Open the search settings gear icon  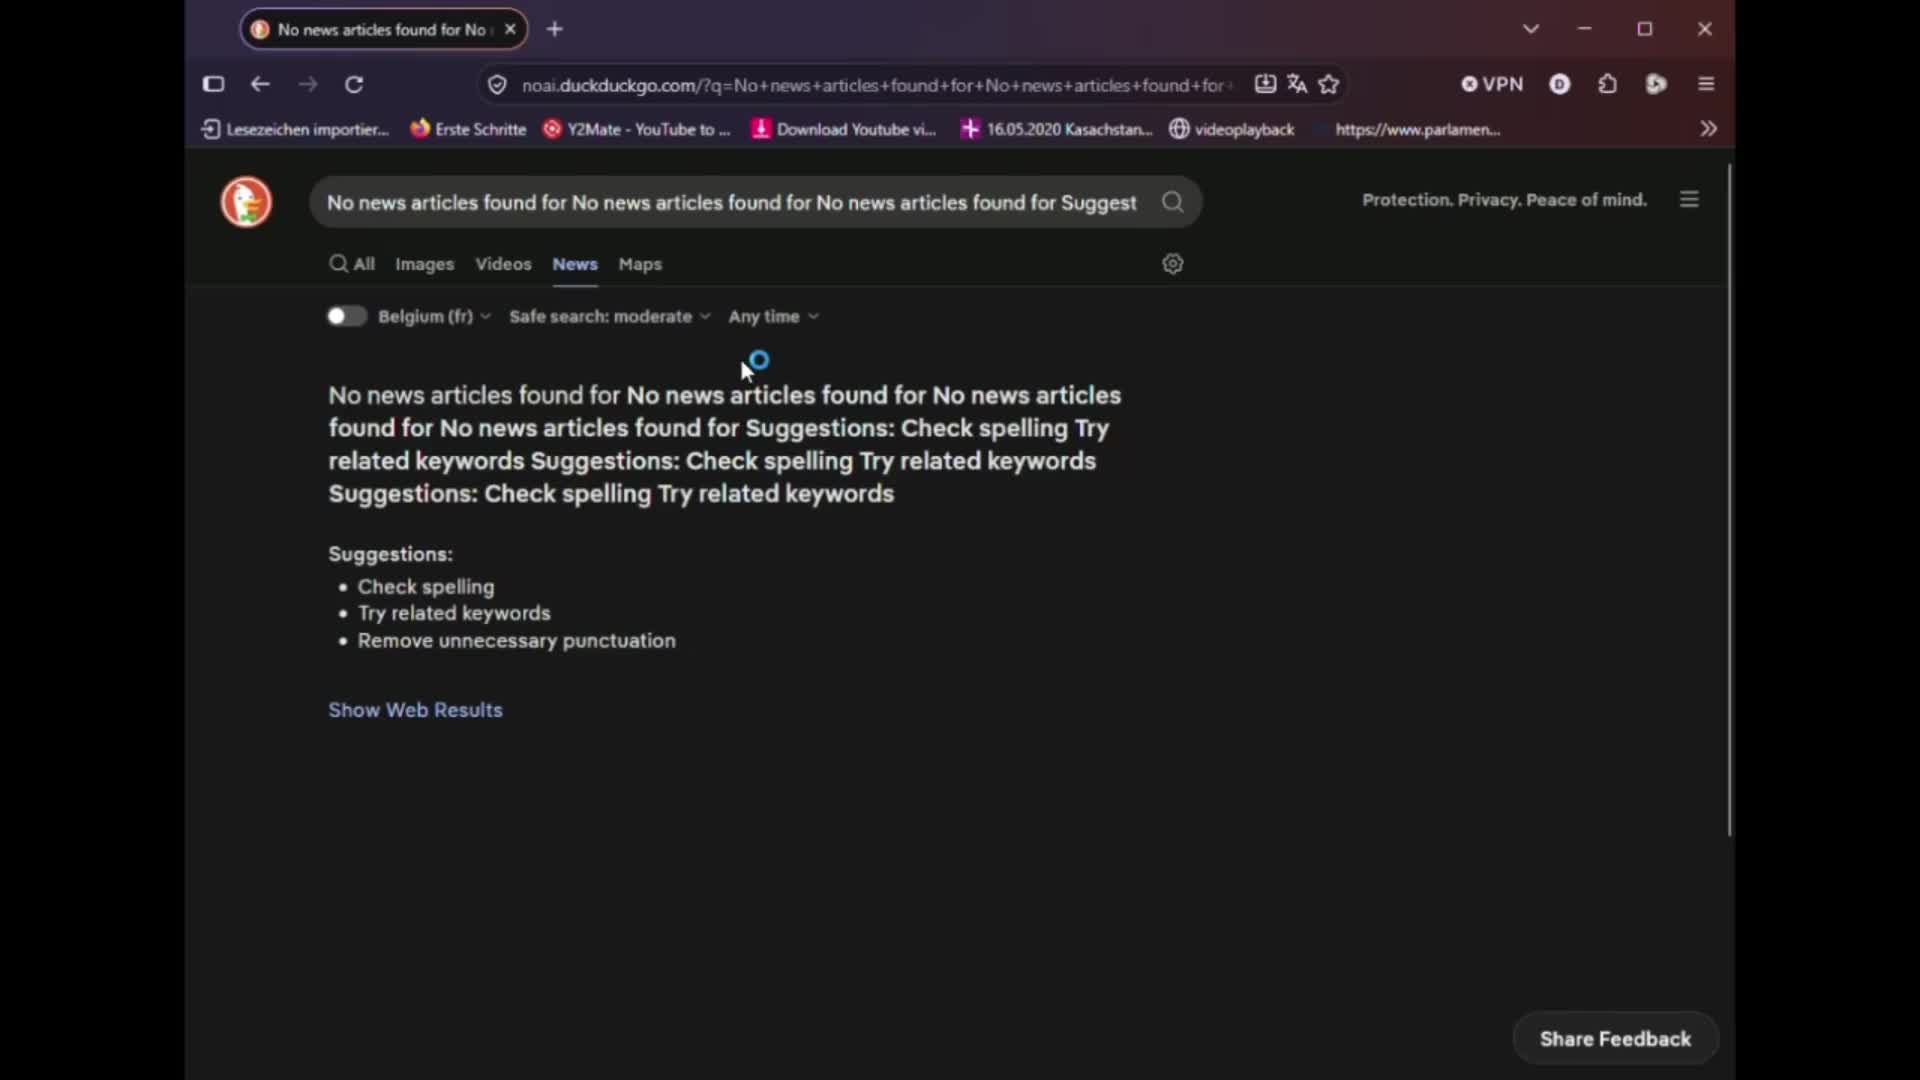(1173, 263)
